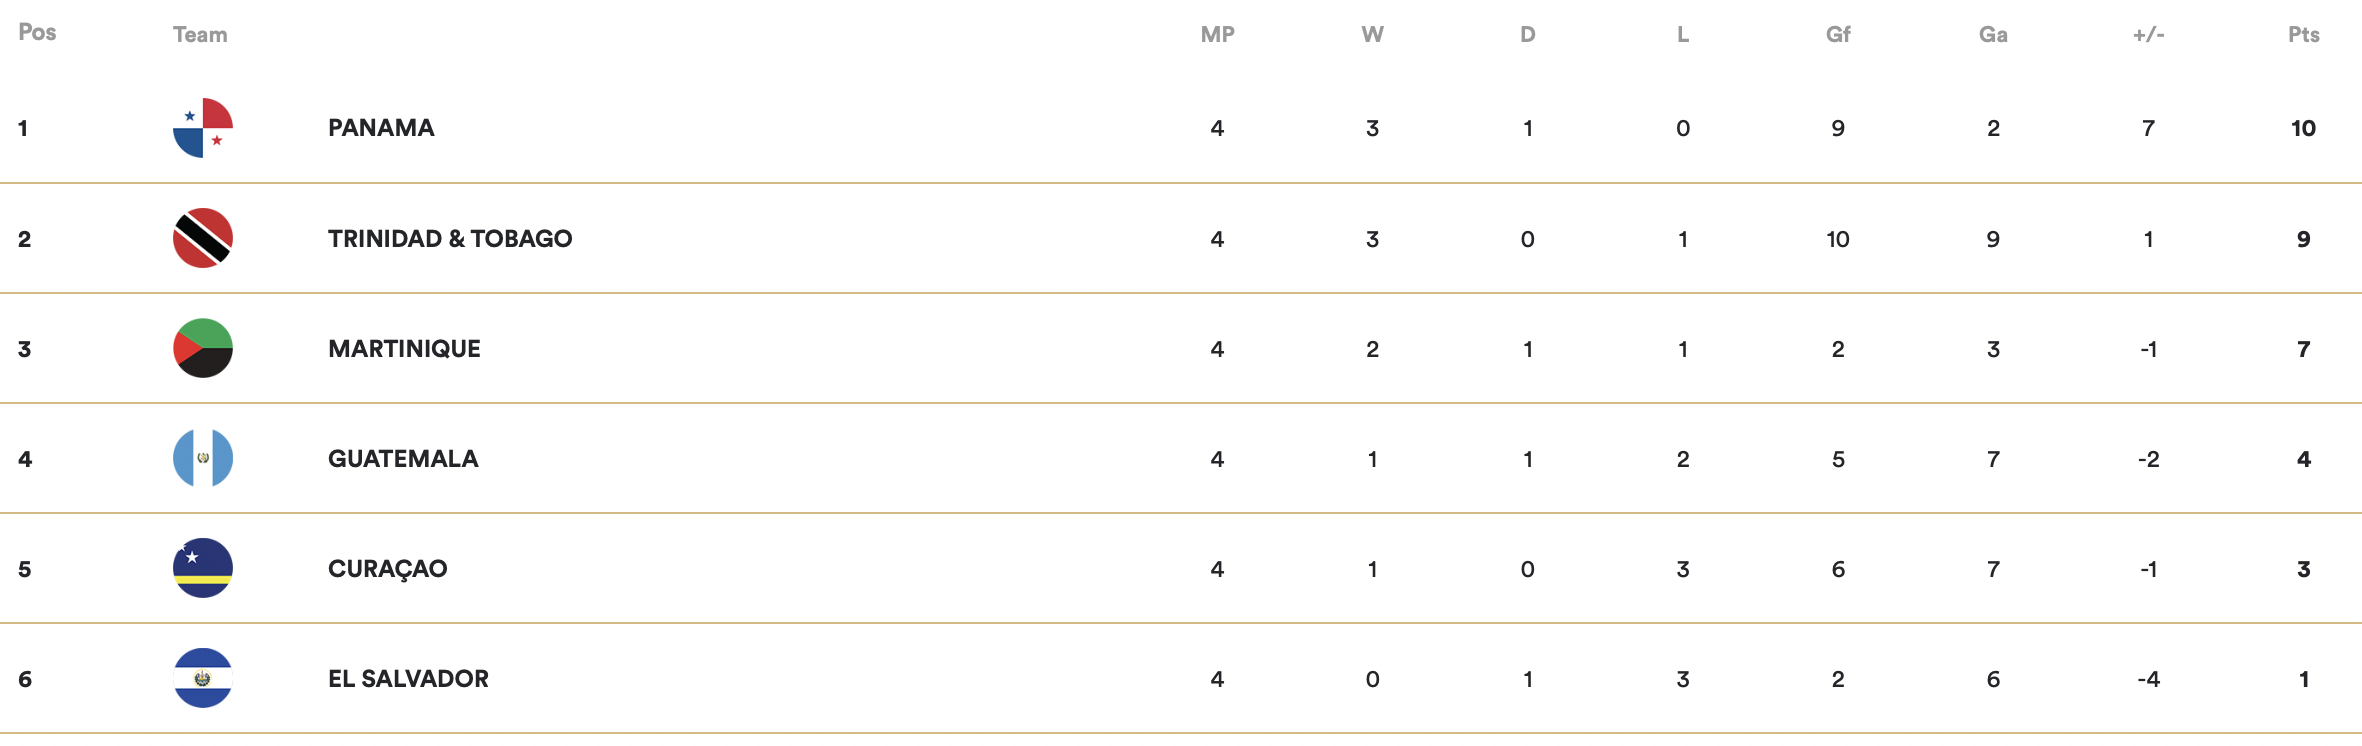Screen dimensions: 2362x746
Task: Click the +/- column header
Action: [x=2148, y=34]
